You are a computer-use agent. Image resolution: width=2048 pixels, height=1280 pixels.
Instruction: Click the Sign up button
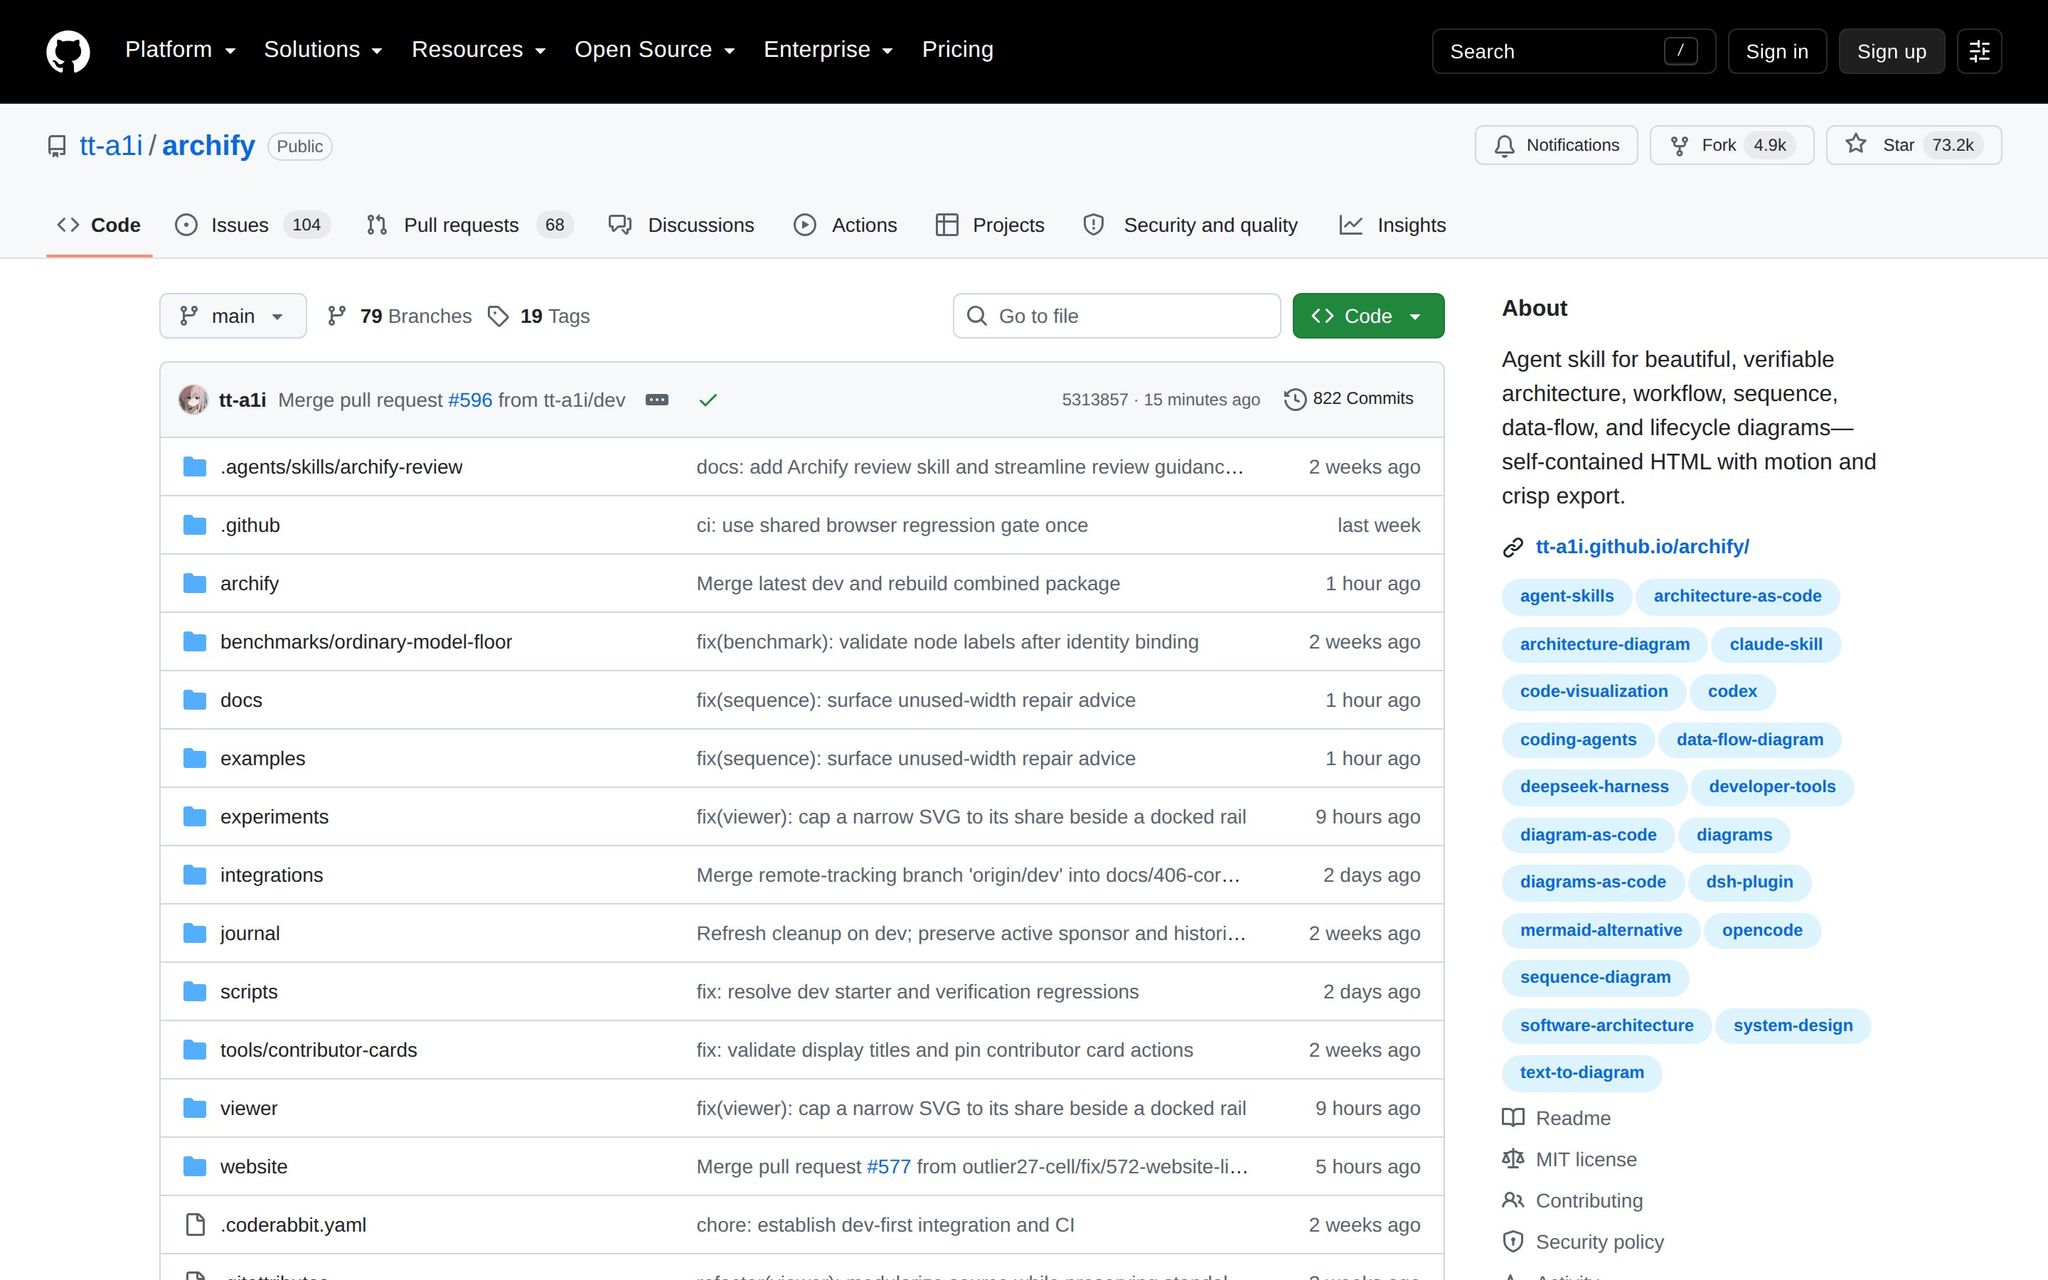point(1891,51)
